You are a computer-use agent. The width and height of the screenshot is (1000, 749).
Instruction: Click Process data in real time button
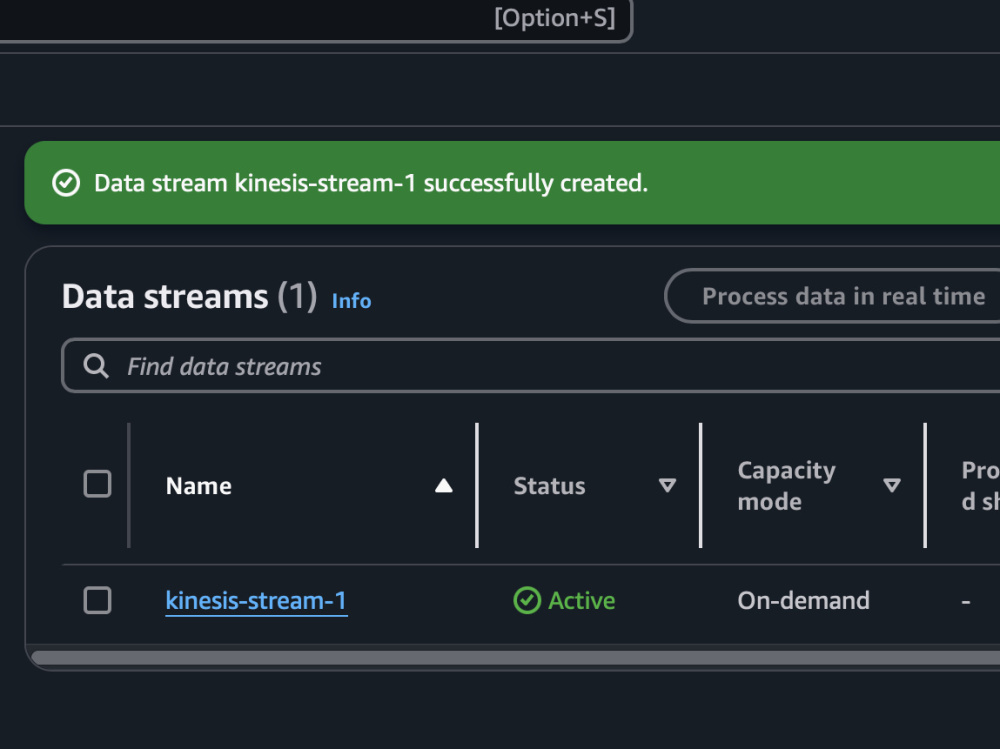(x=833, y=296)
